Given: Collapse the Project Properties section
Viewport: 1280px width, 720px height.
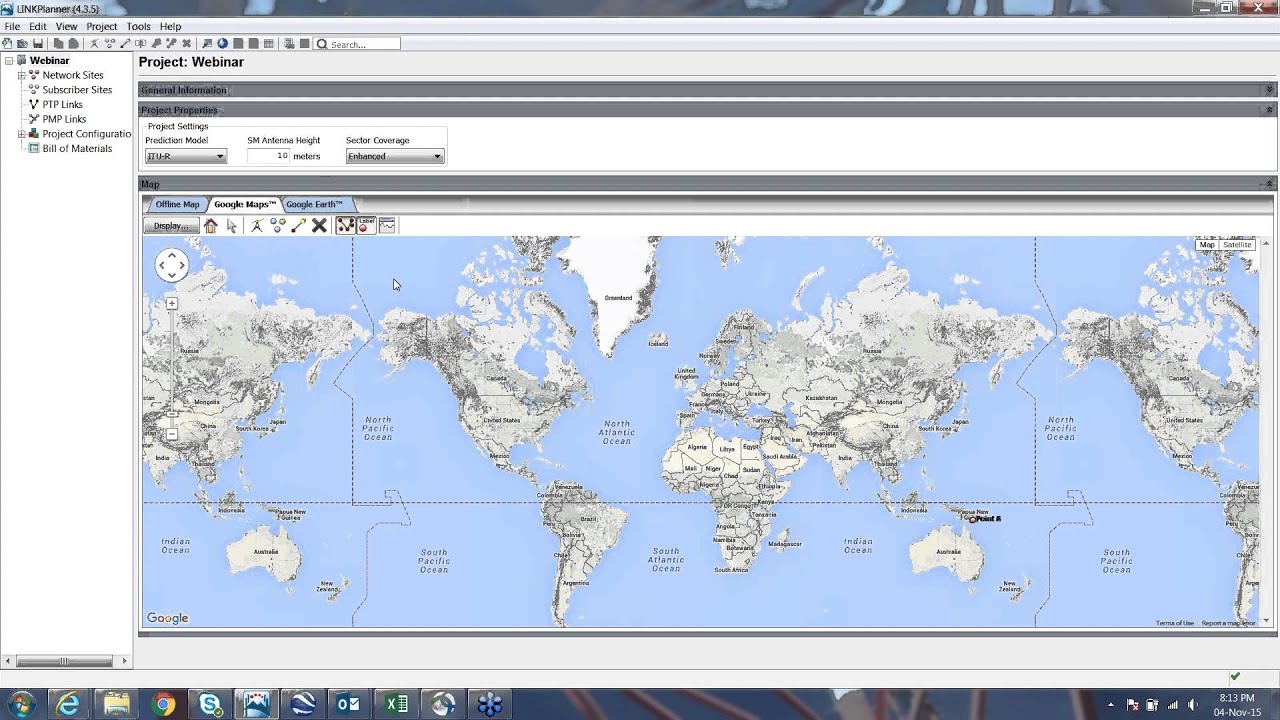Looking at the screenshot, I should pos(1269,110).
